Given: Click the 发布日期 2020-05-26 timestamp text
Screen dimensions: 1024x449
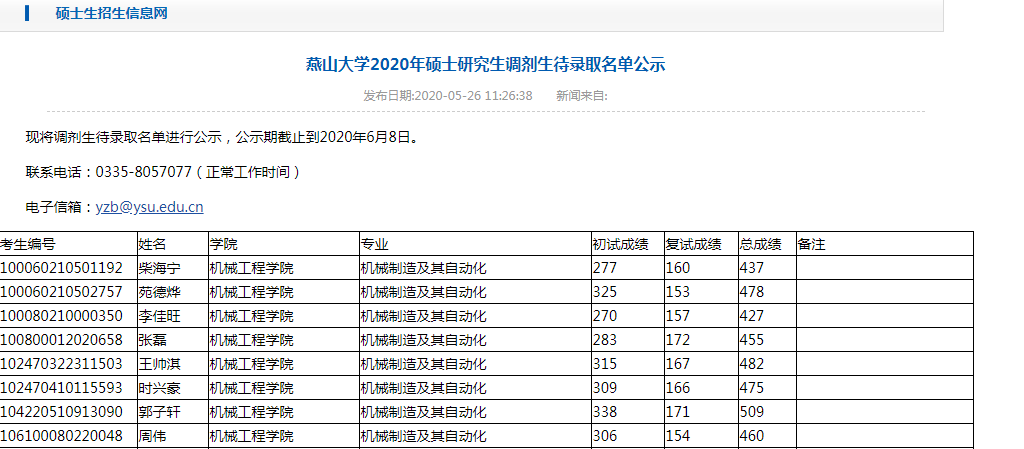Looking at the screenshot, I should coord(447,96).
